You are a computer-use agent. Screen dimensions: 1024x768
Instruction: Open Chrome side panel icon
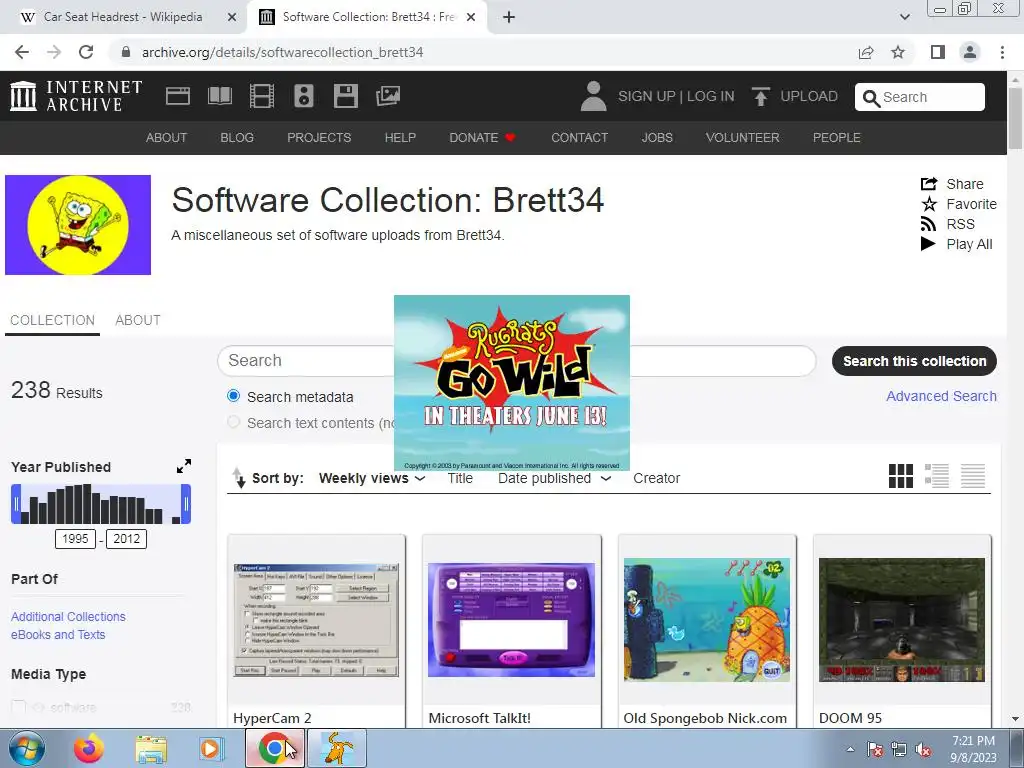[x=938, y=52]
